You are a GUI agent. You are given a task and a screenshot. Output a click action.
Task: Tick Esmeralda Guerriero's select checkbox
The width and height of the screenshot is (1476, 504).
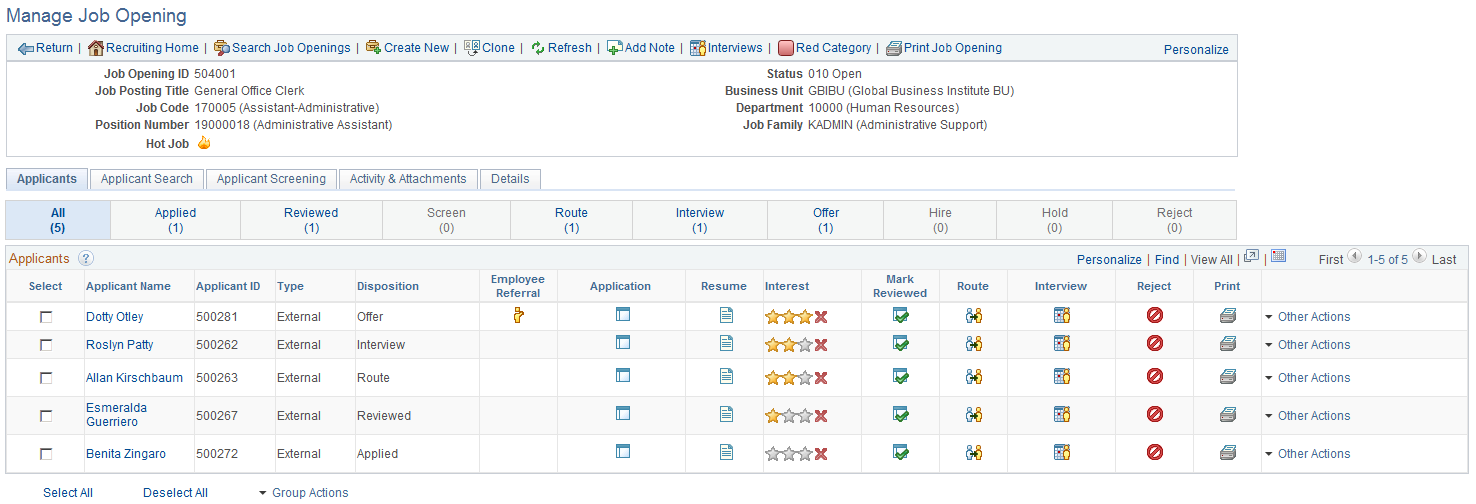coord(45,416)
